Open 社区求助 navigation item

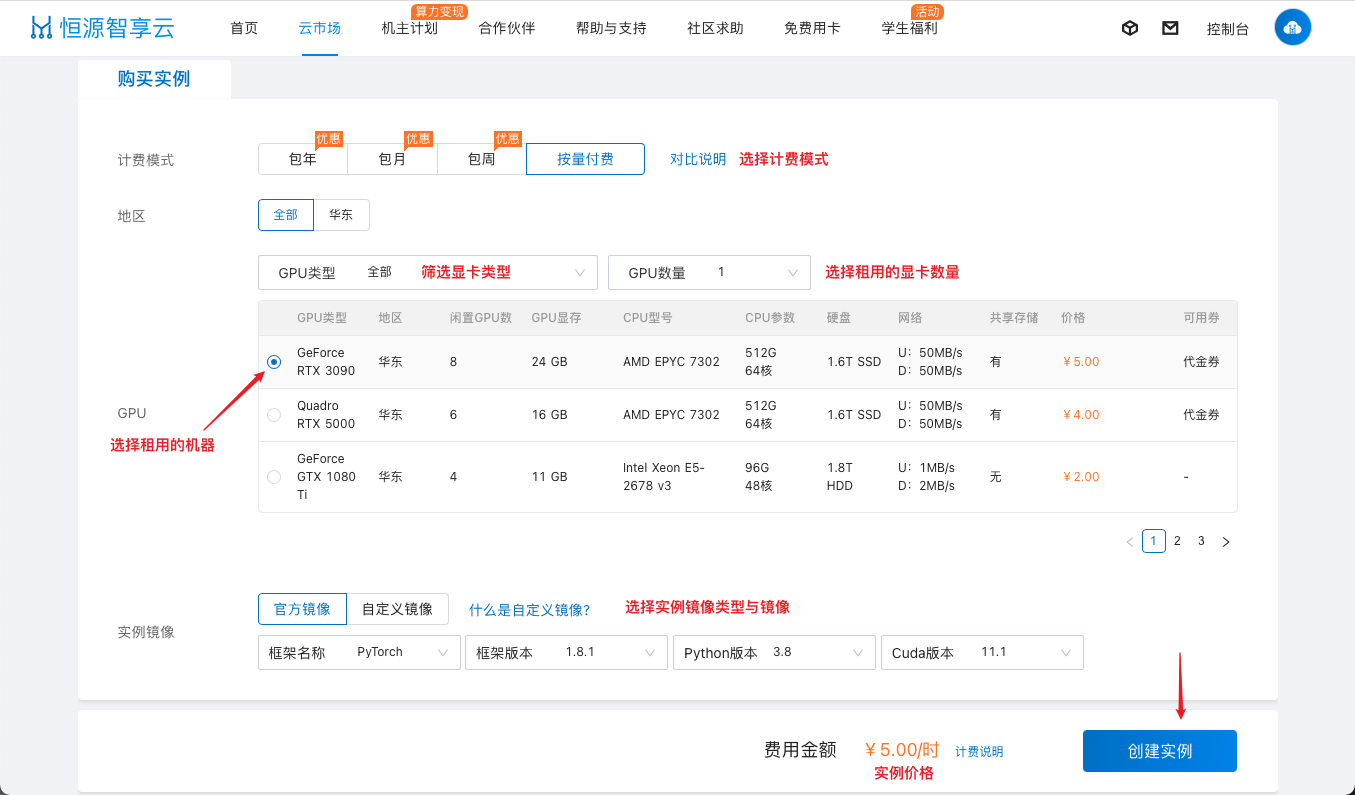click(715, 28)
